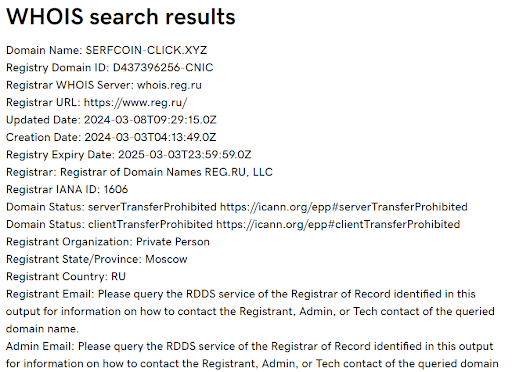Viewport: 512px width, 372px height.
Task: Open the https://www.reg.ru/ registrar URL
Action: (x=135, y=102)
